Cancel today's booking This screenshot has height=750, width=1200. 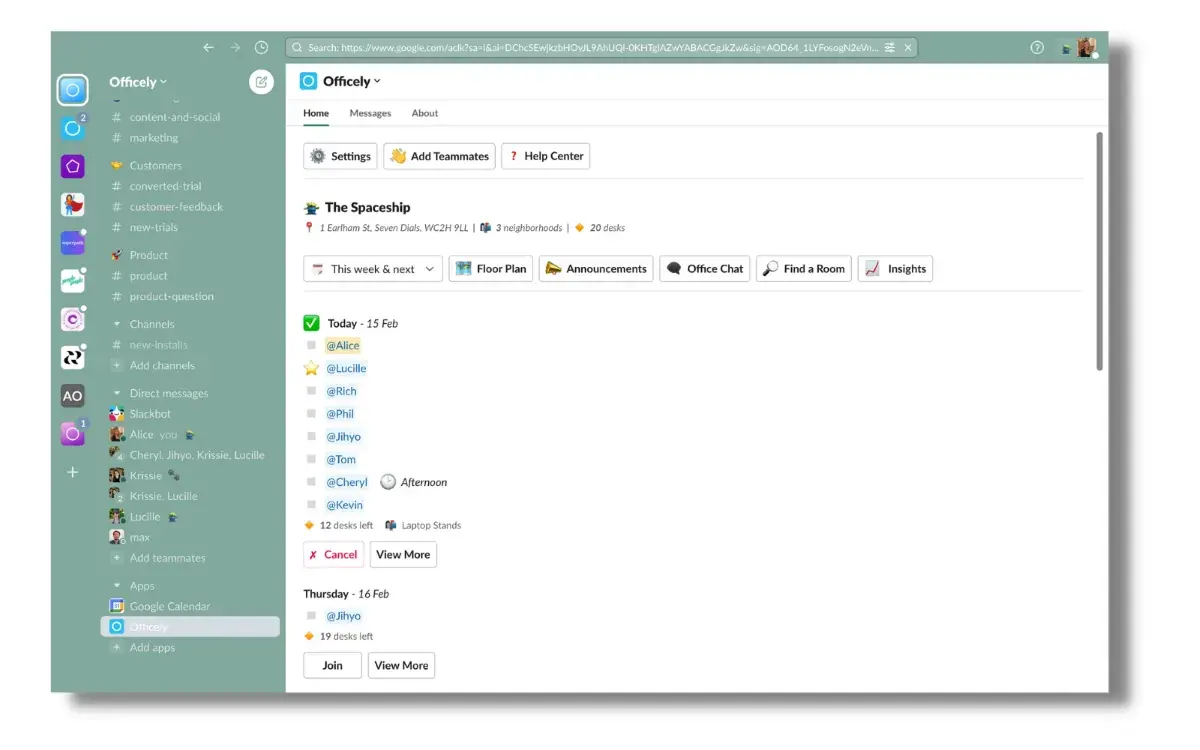(333, 554)
